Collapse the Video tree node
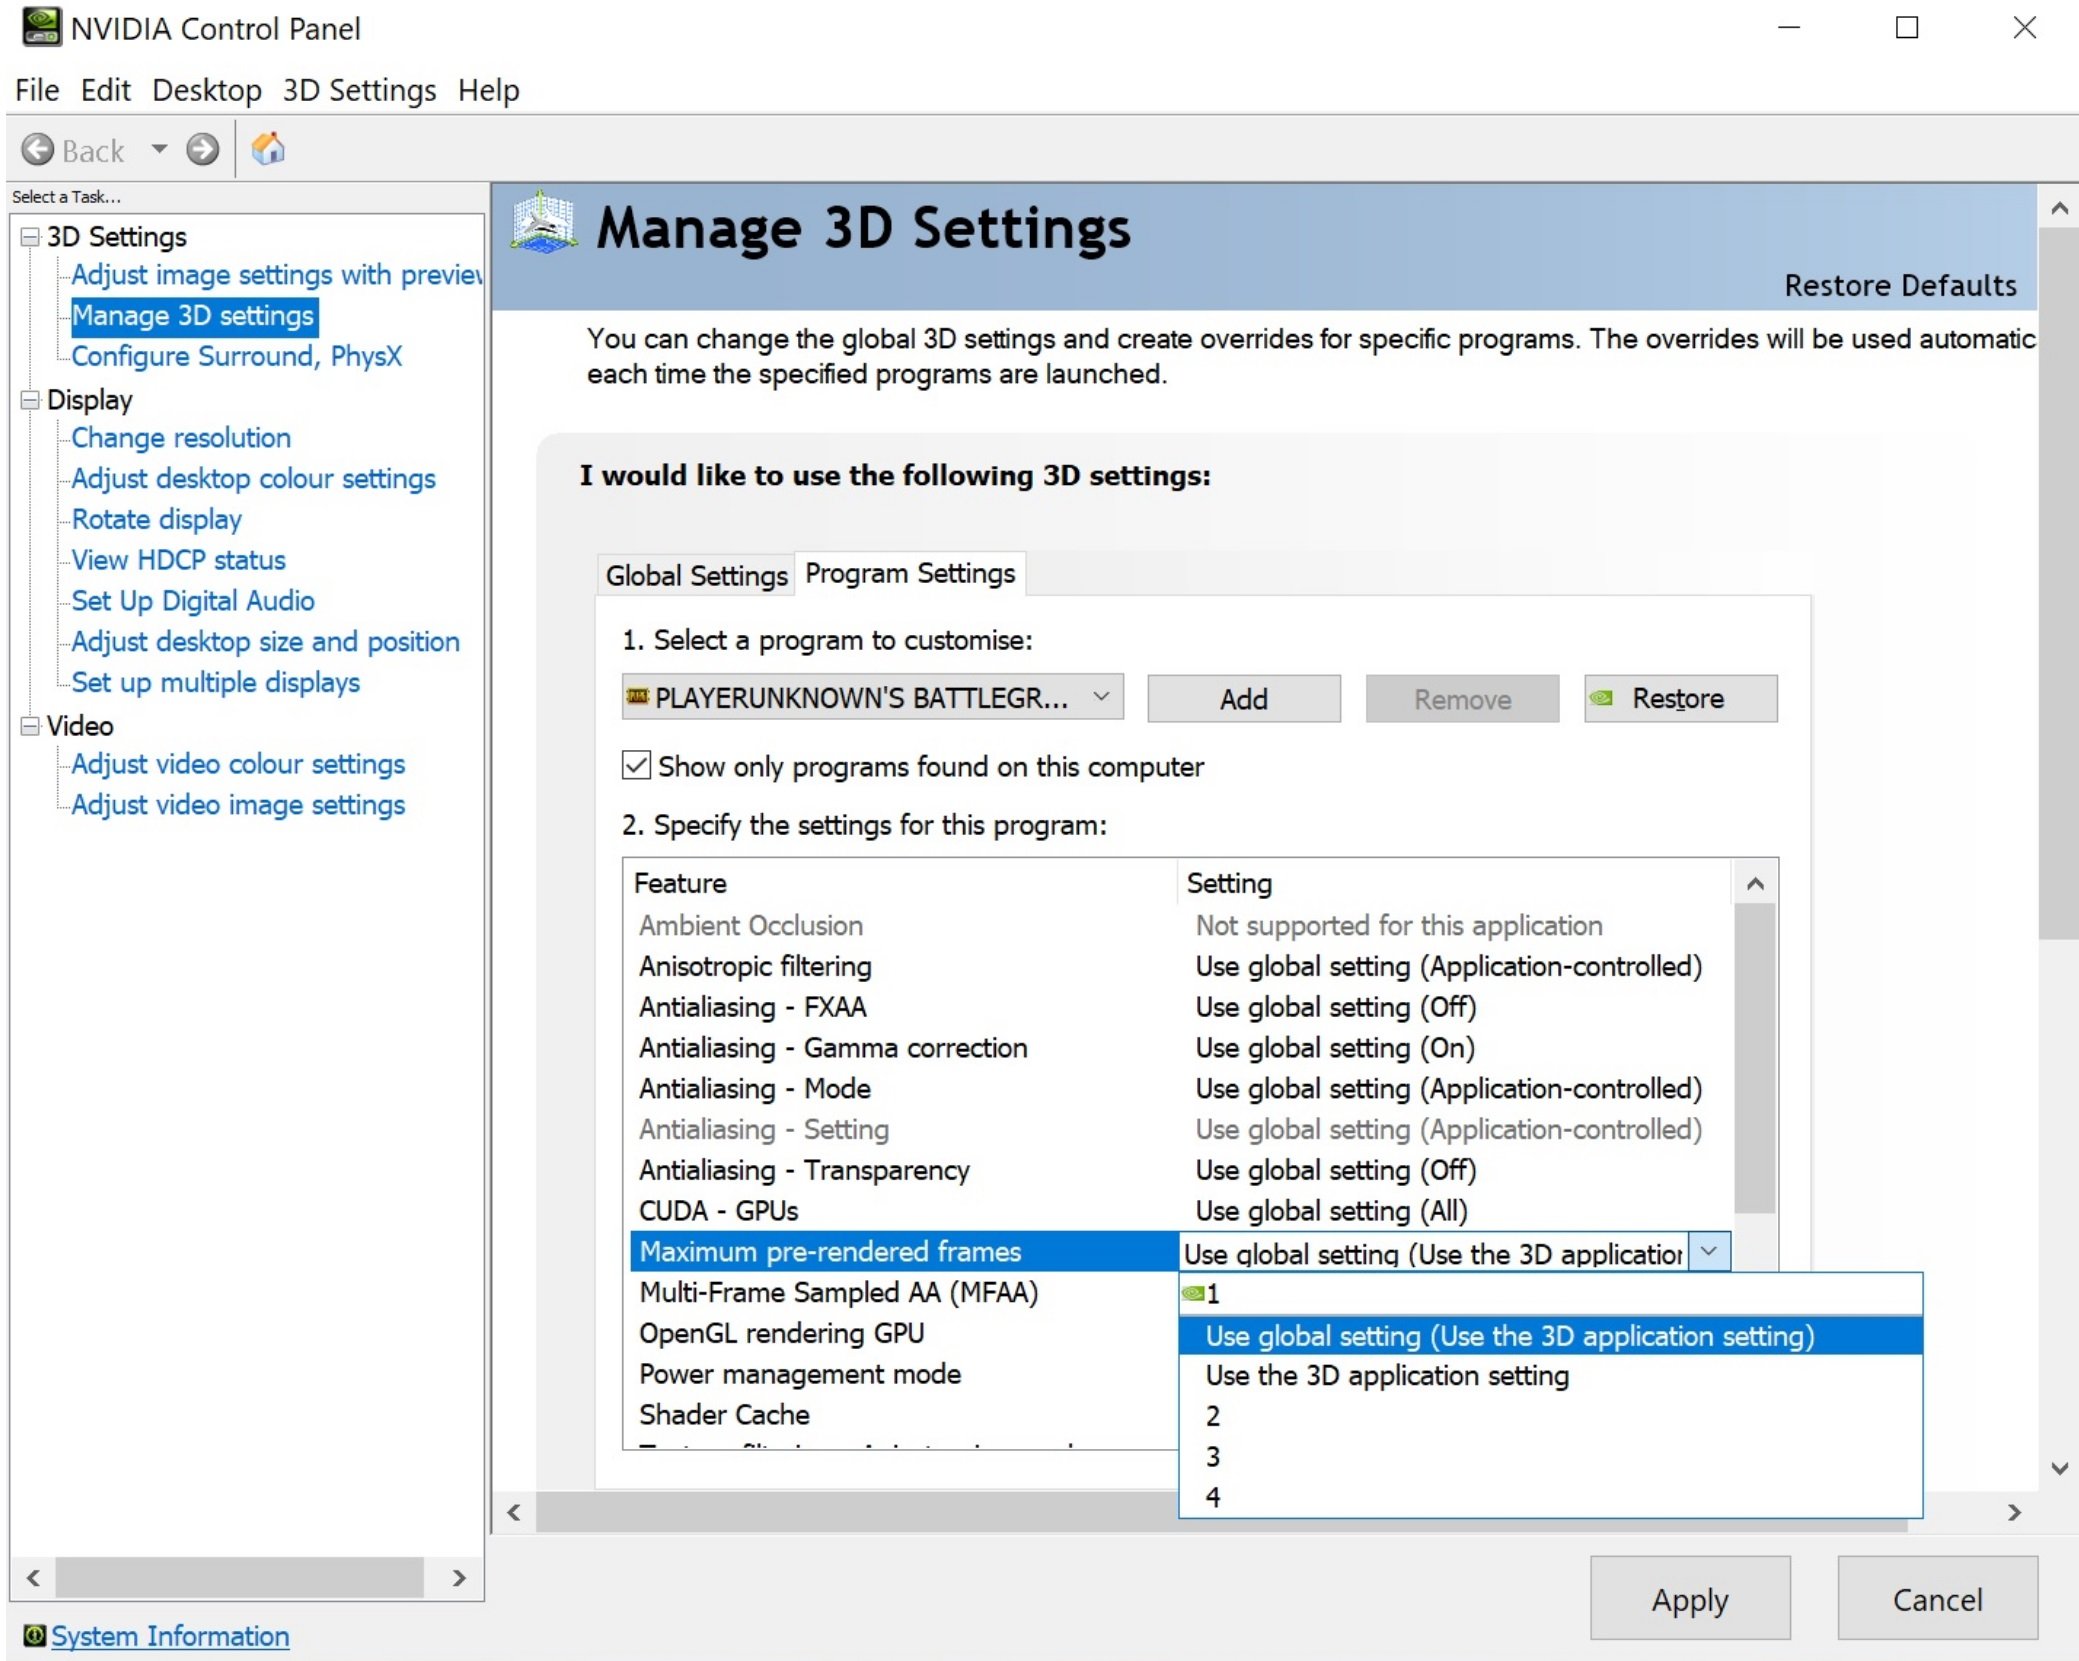This screenshot has width=2079, height=1661. [30, 726]
